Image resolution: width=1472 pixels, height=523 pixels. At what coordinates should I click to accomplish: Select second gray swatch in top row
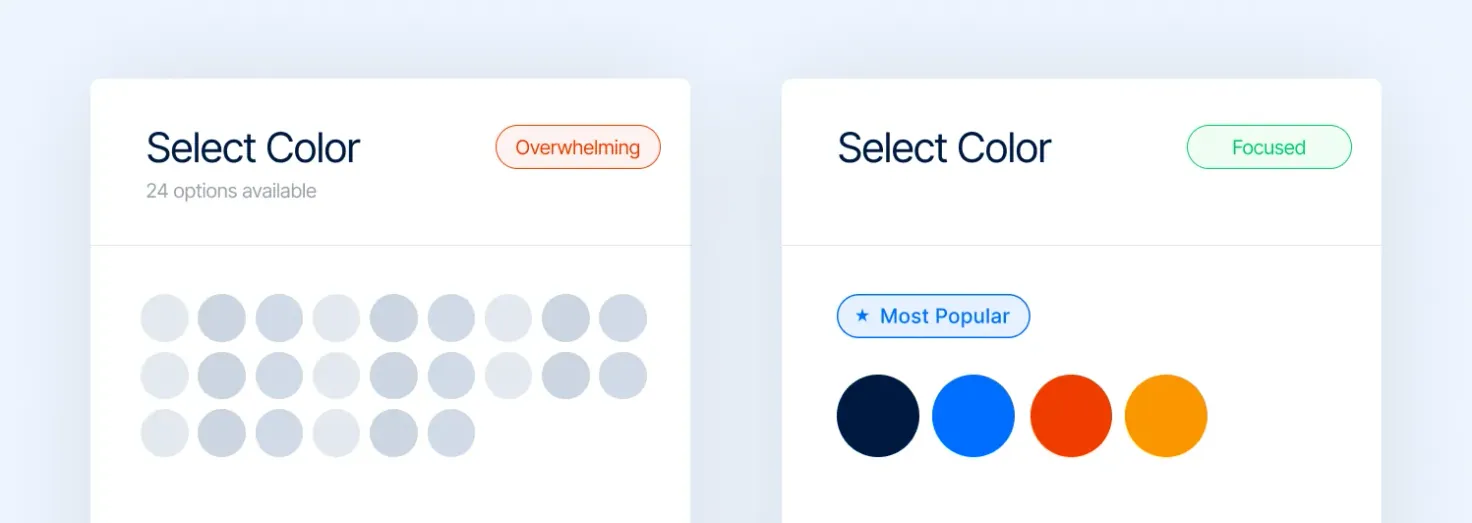point(222,318)
